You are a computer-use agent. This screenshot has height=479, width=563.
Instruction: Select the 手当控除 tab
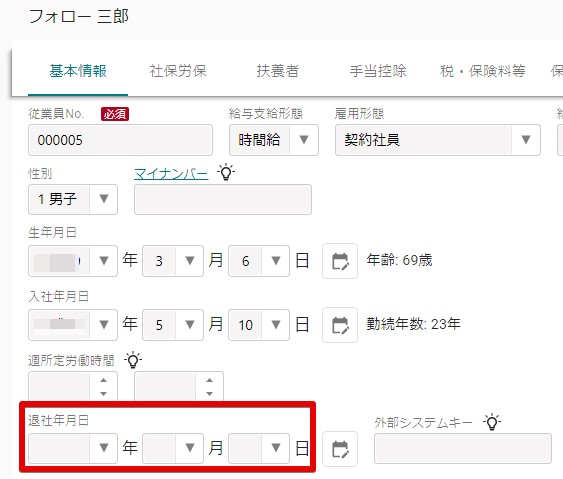coord(378,71)
